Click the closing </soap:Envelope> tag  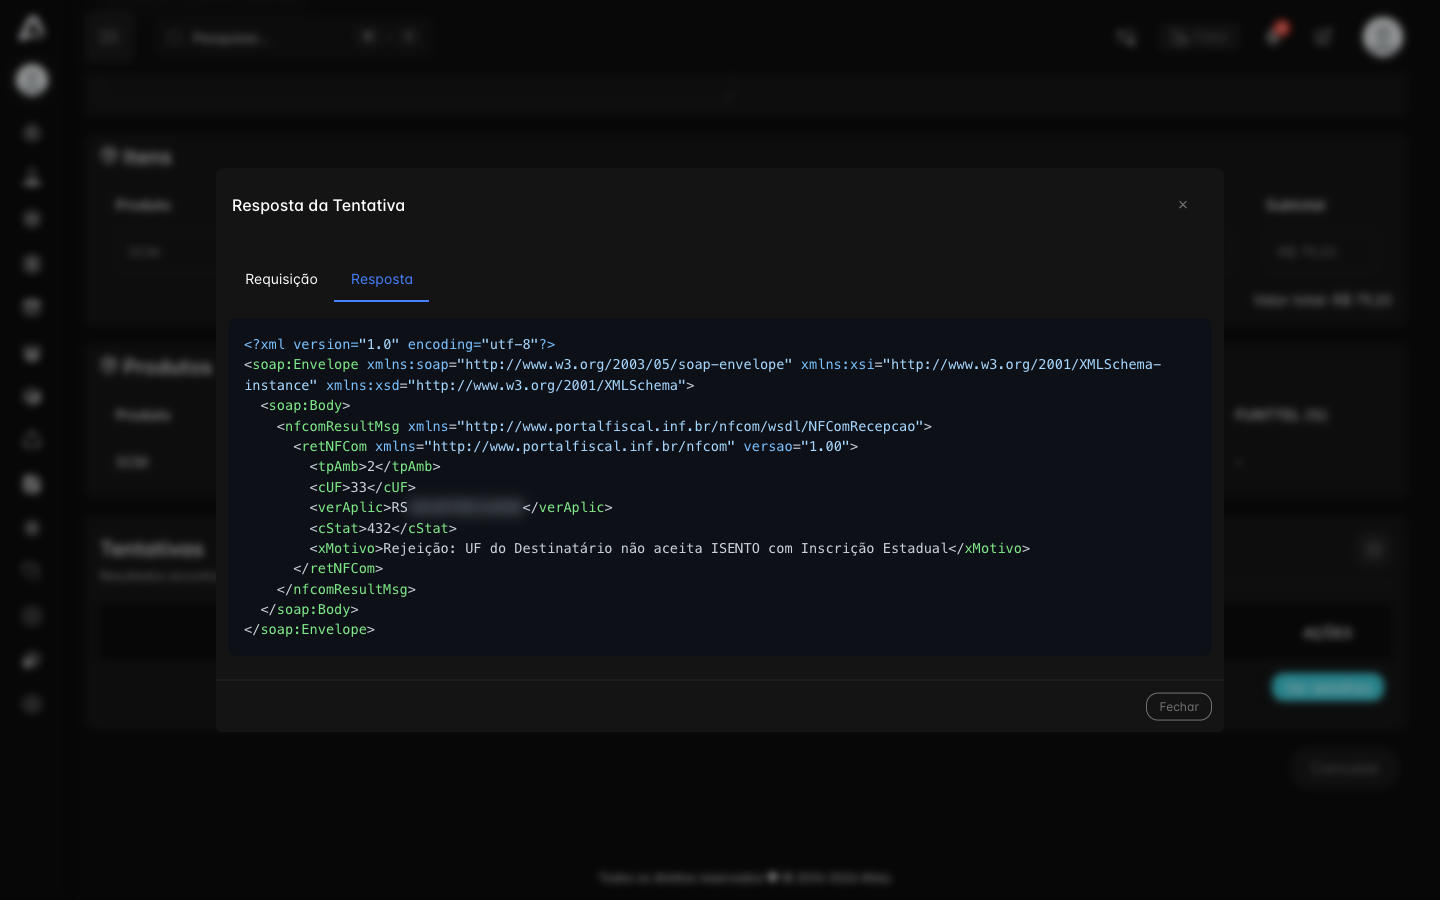point(309,629)
